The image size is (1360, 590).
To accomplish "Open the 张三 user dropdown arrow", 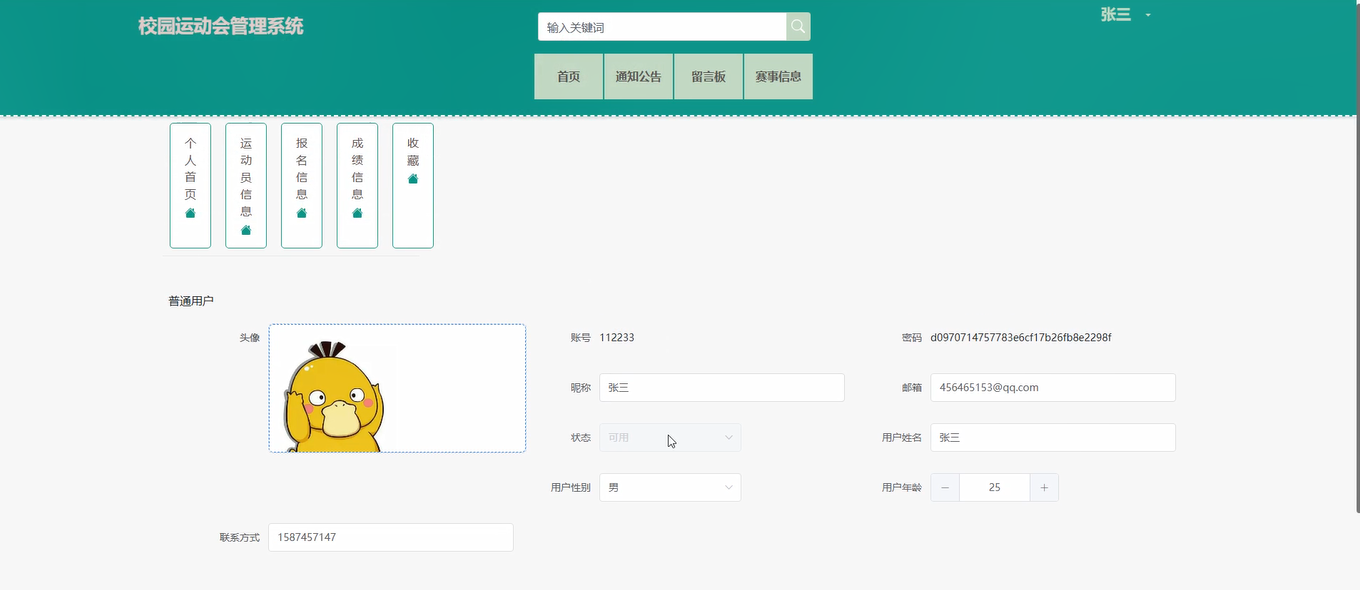I will coord(1148,16).
